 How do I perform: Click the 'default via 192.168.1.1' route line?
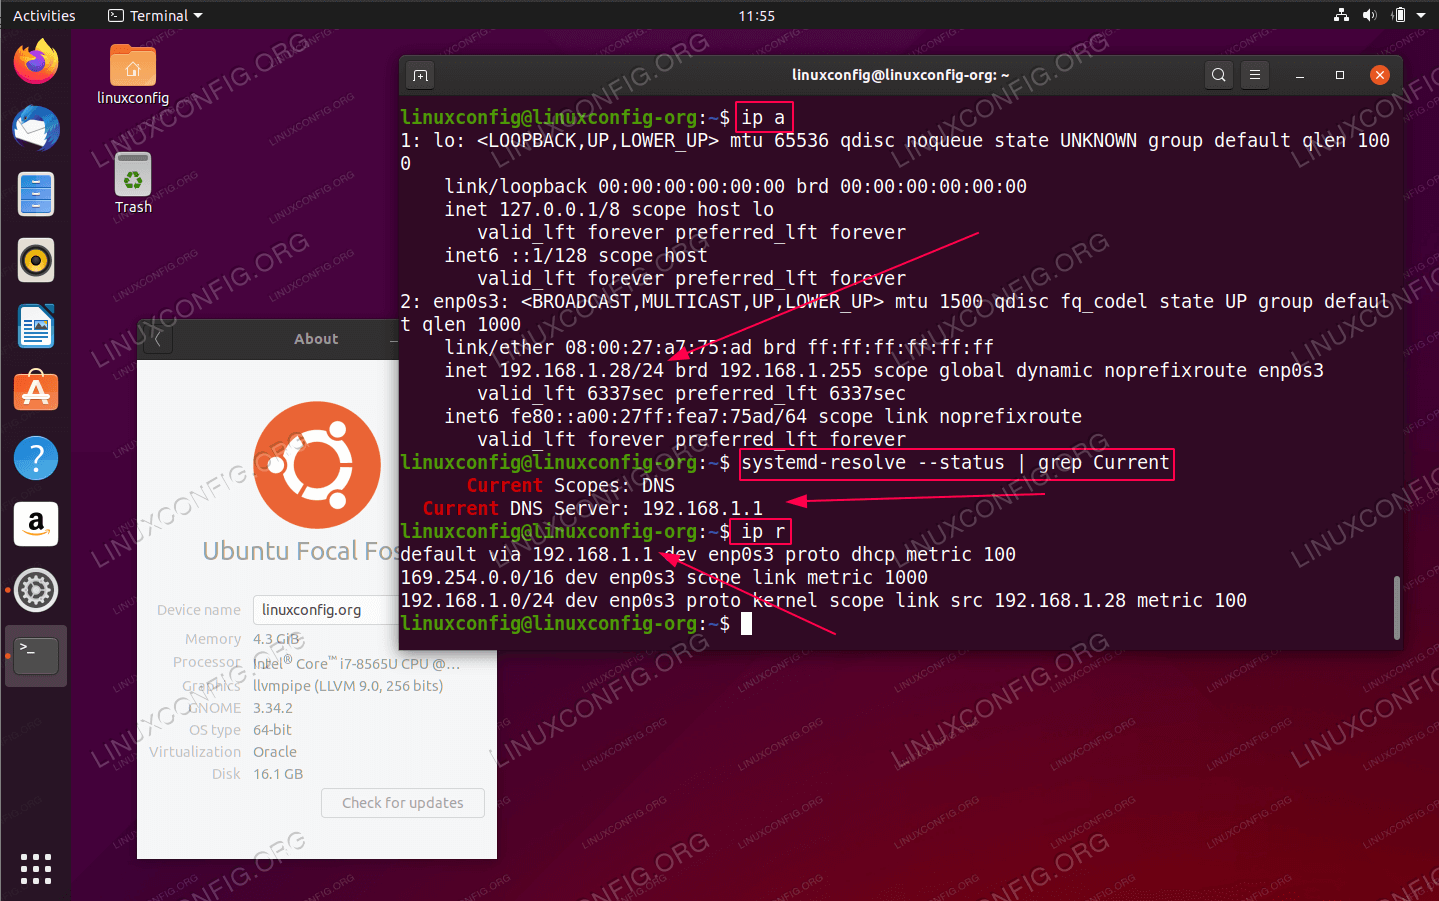click(x=708, y=554)
